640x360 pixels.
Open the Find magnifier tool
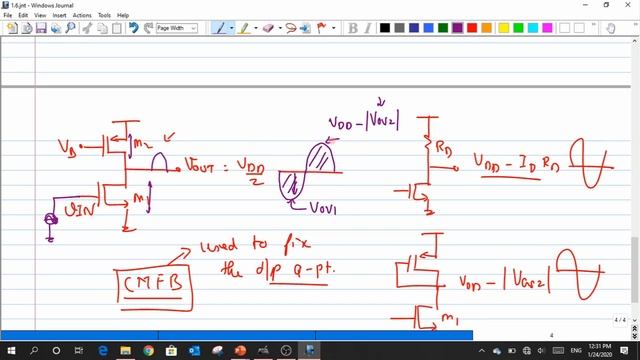(x=71, y=28)
